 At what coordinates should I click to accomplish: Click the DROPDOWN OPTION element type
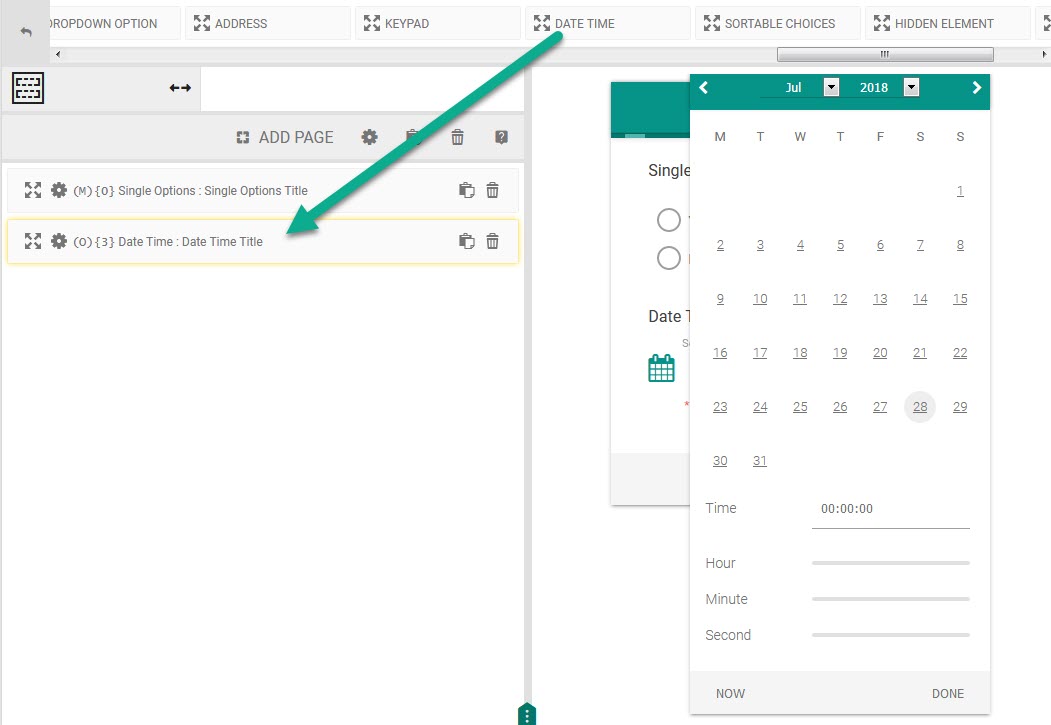(x=114, y=23)
